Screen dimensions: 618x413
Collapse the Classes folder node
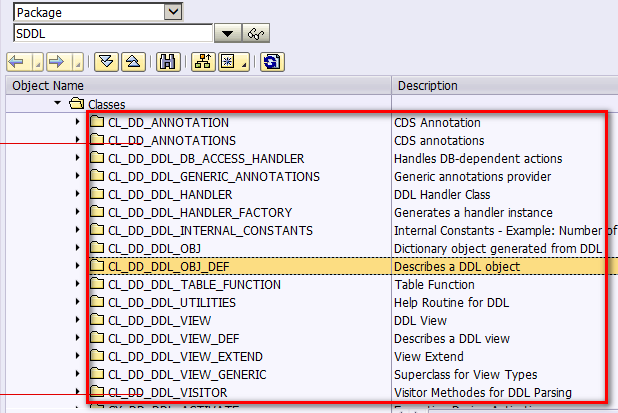coord(58,103)
